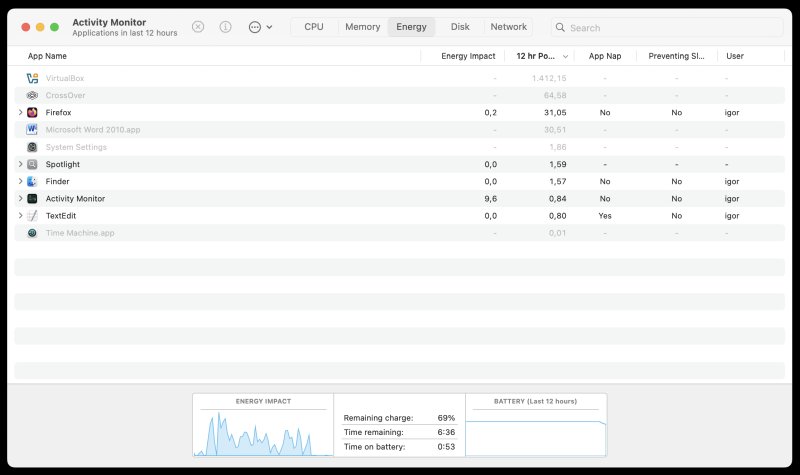Expand the Firefox process row
This screenshot has width=800, height=475.
pos(20,113)
